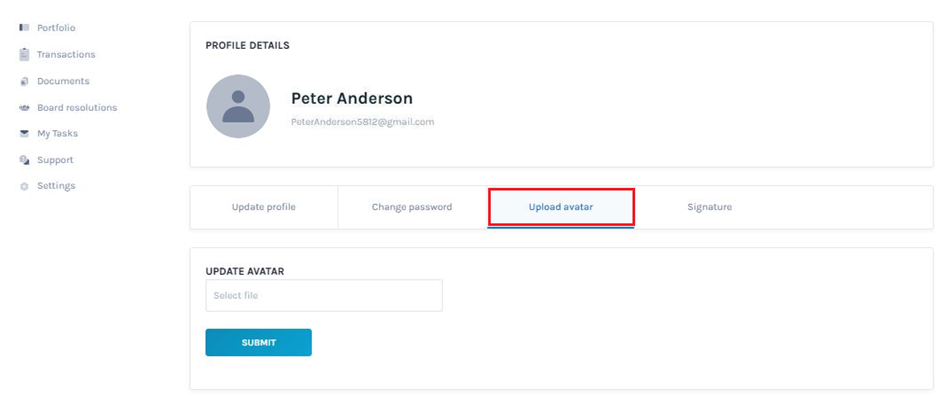939x397 pixels.
Task: Open Board resolutions text link
Action: 77,108
